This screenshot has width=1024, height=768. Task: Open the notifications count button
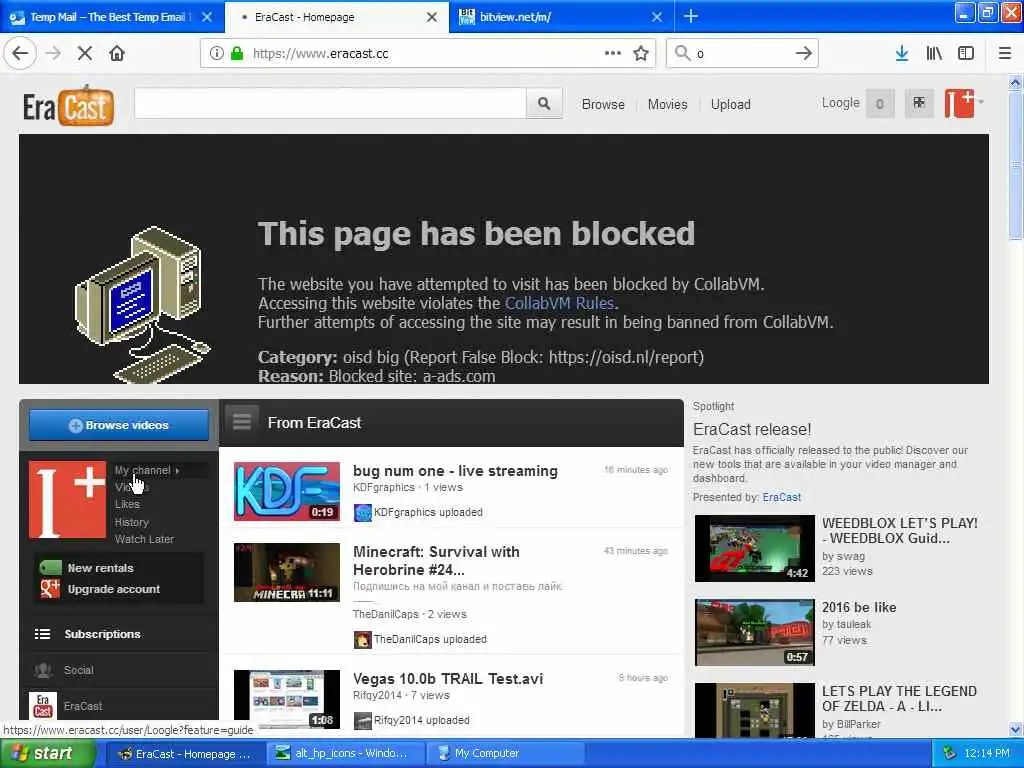[x=880, y=103]
